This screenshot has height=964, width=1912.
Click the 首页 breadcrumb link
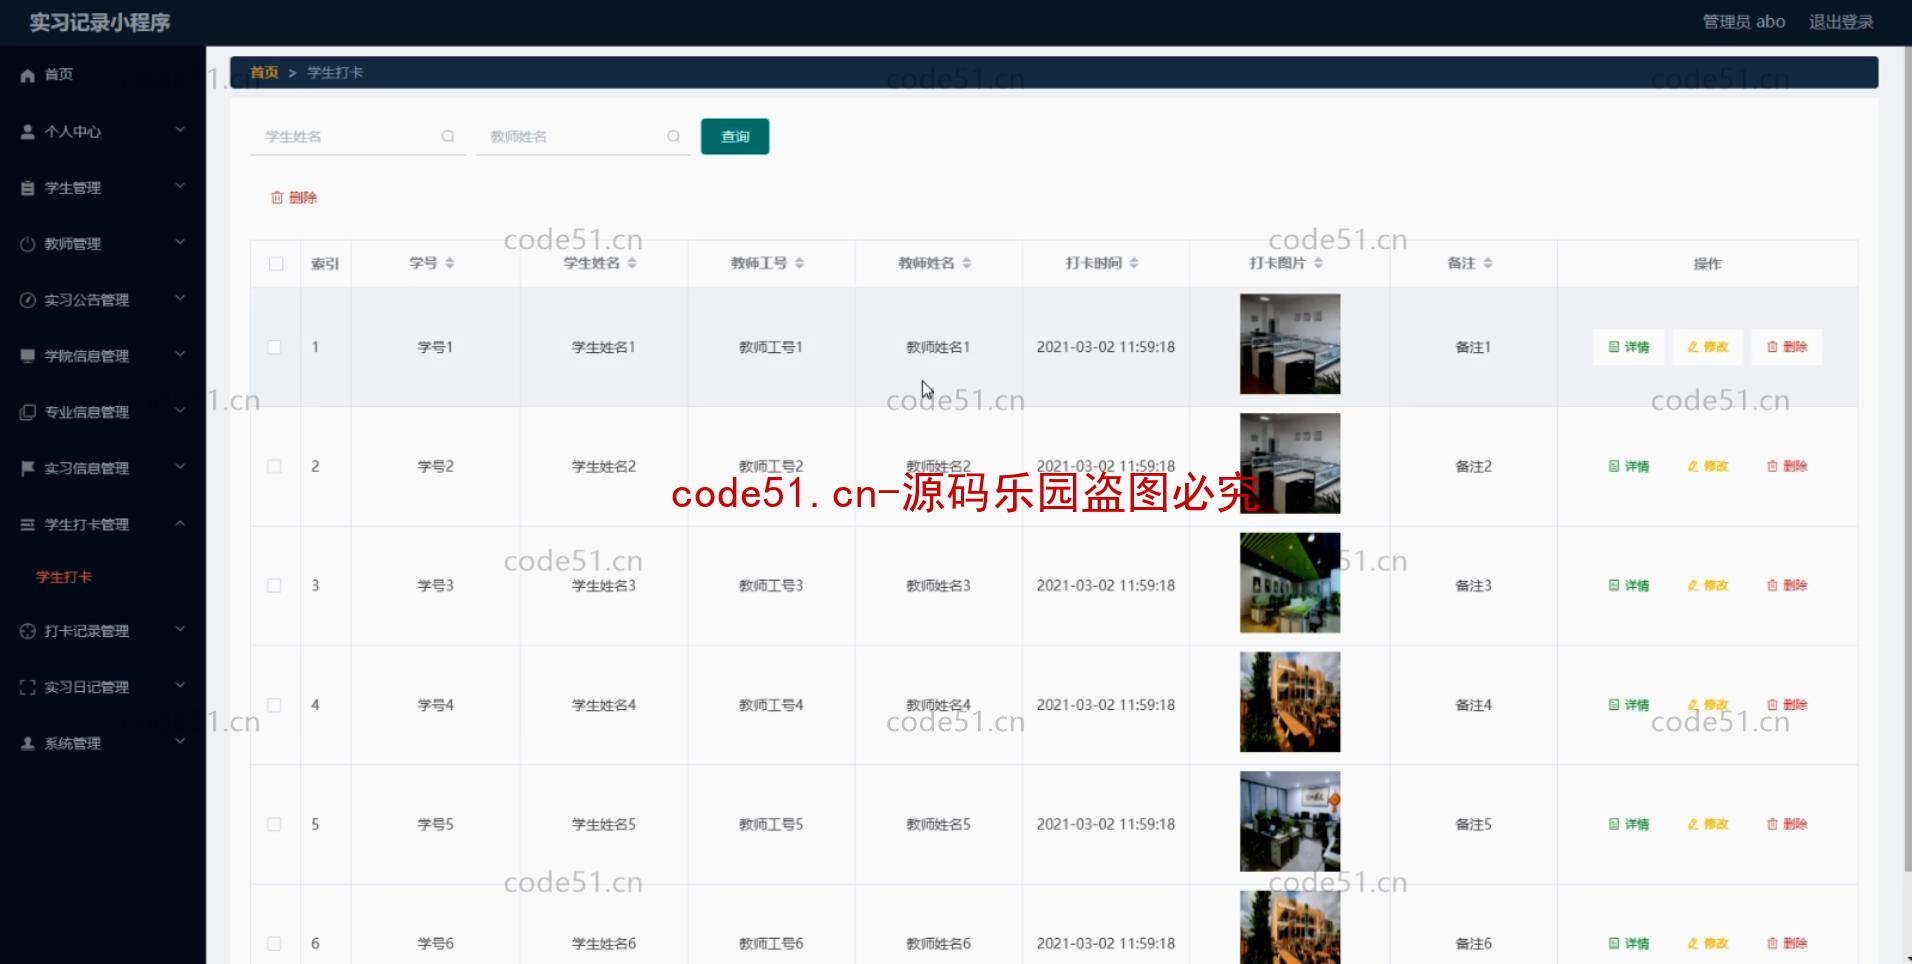click(x=264, y=72)
